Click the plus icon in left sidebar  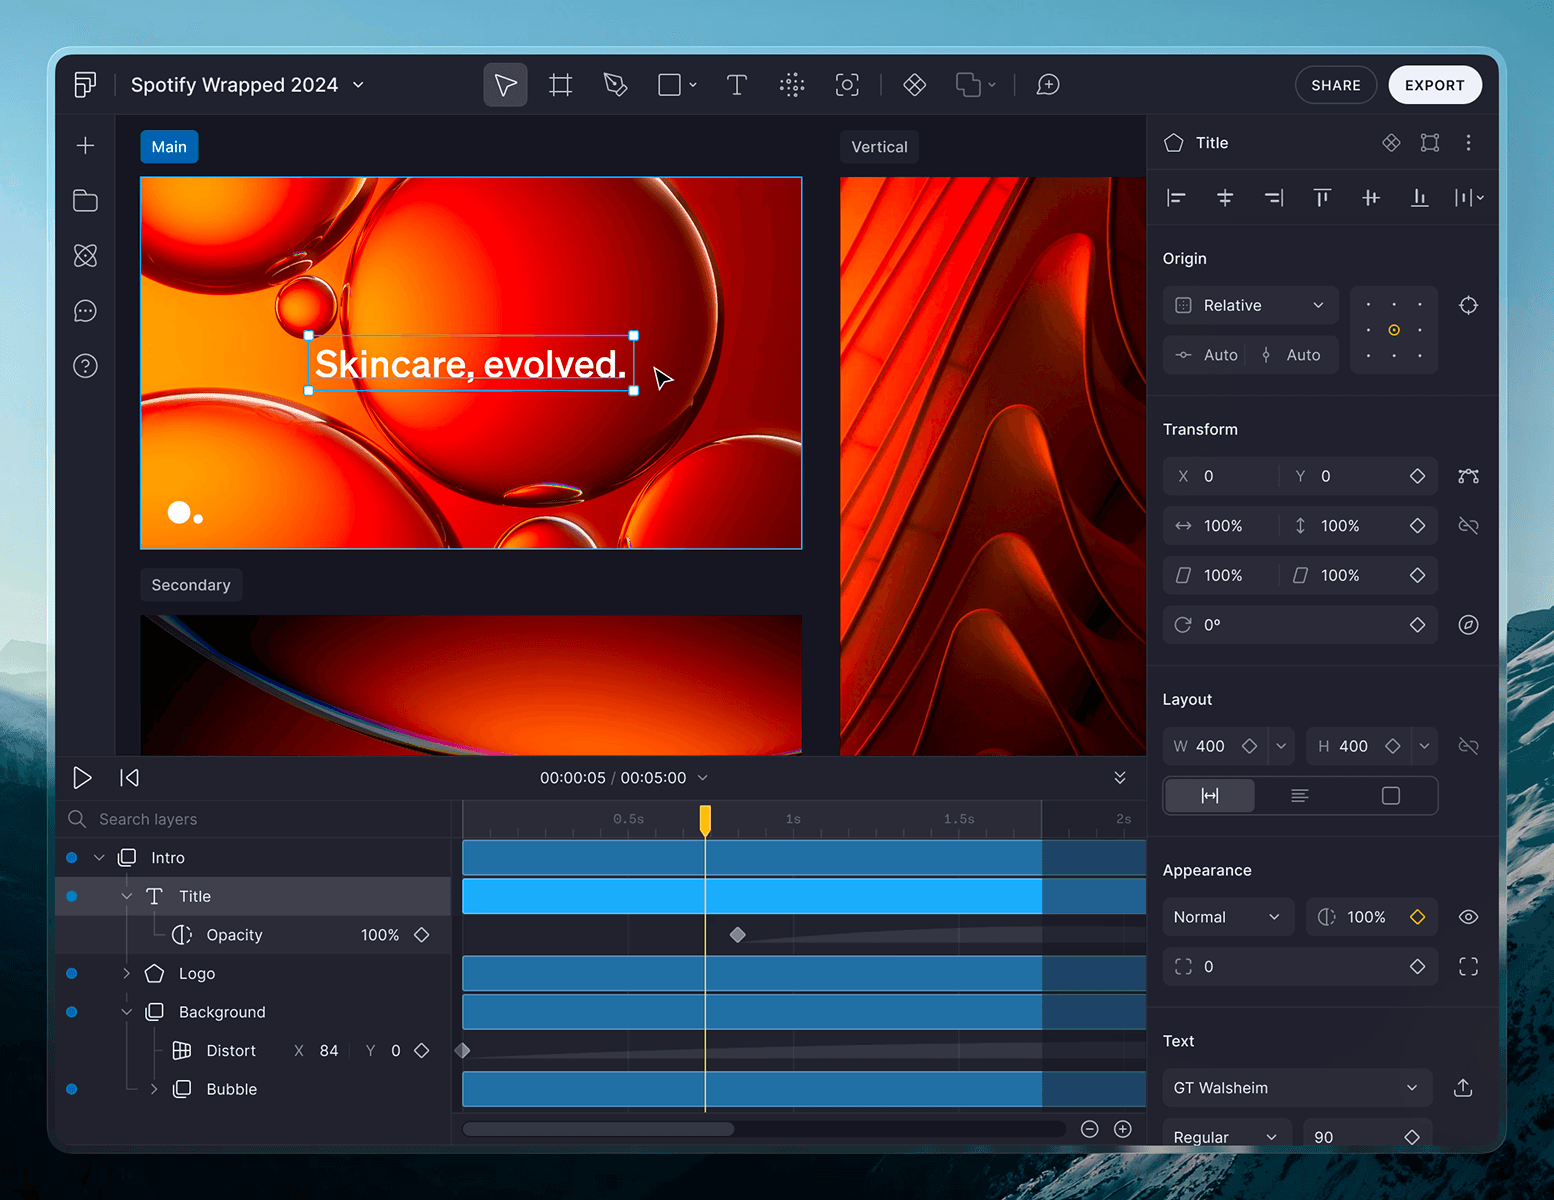[x=86, y=146]
